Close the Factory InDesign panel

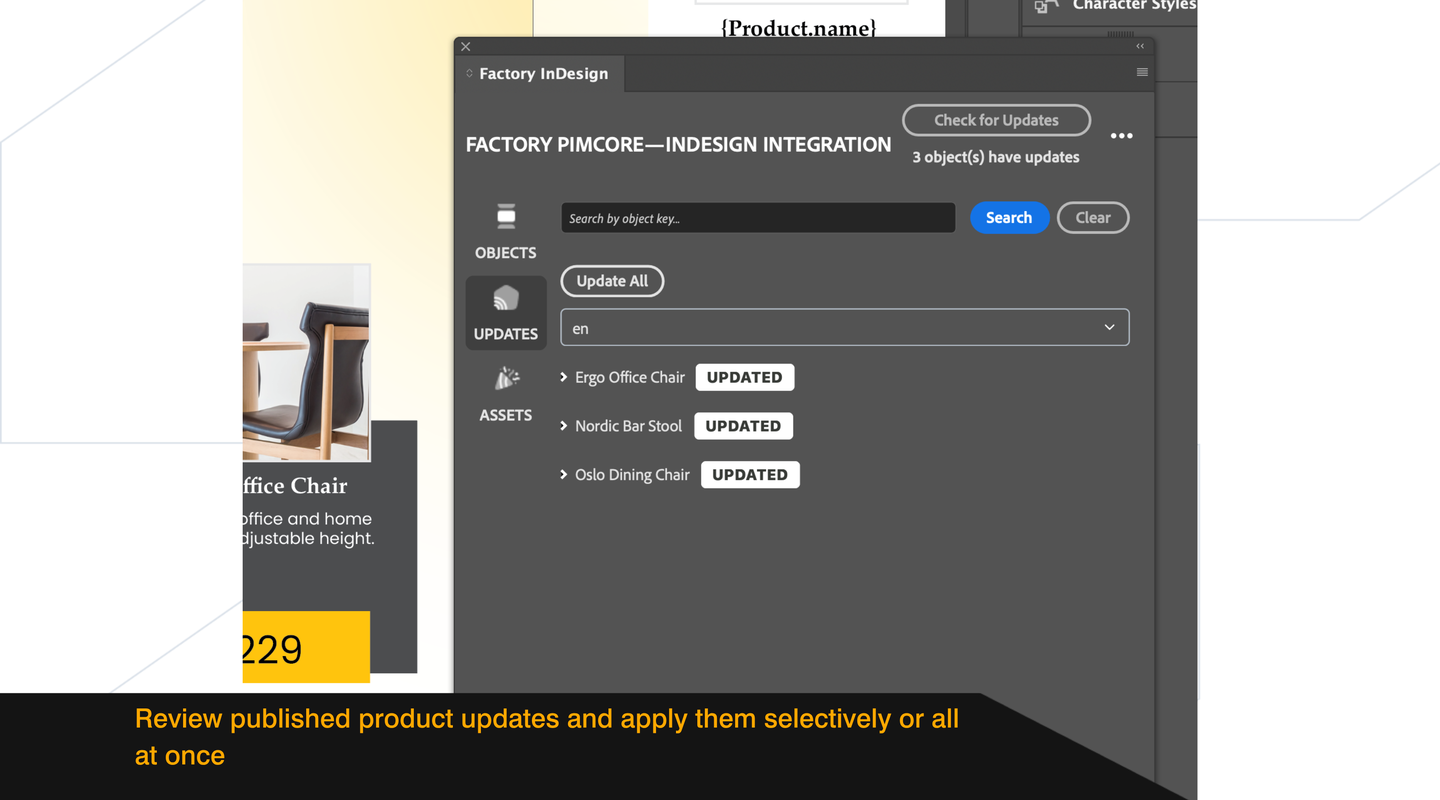[x=466, y=46]
